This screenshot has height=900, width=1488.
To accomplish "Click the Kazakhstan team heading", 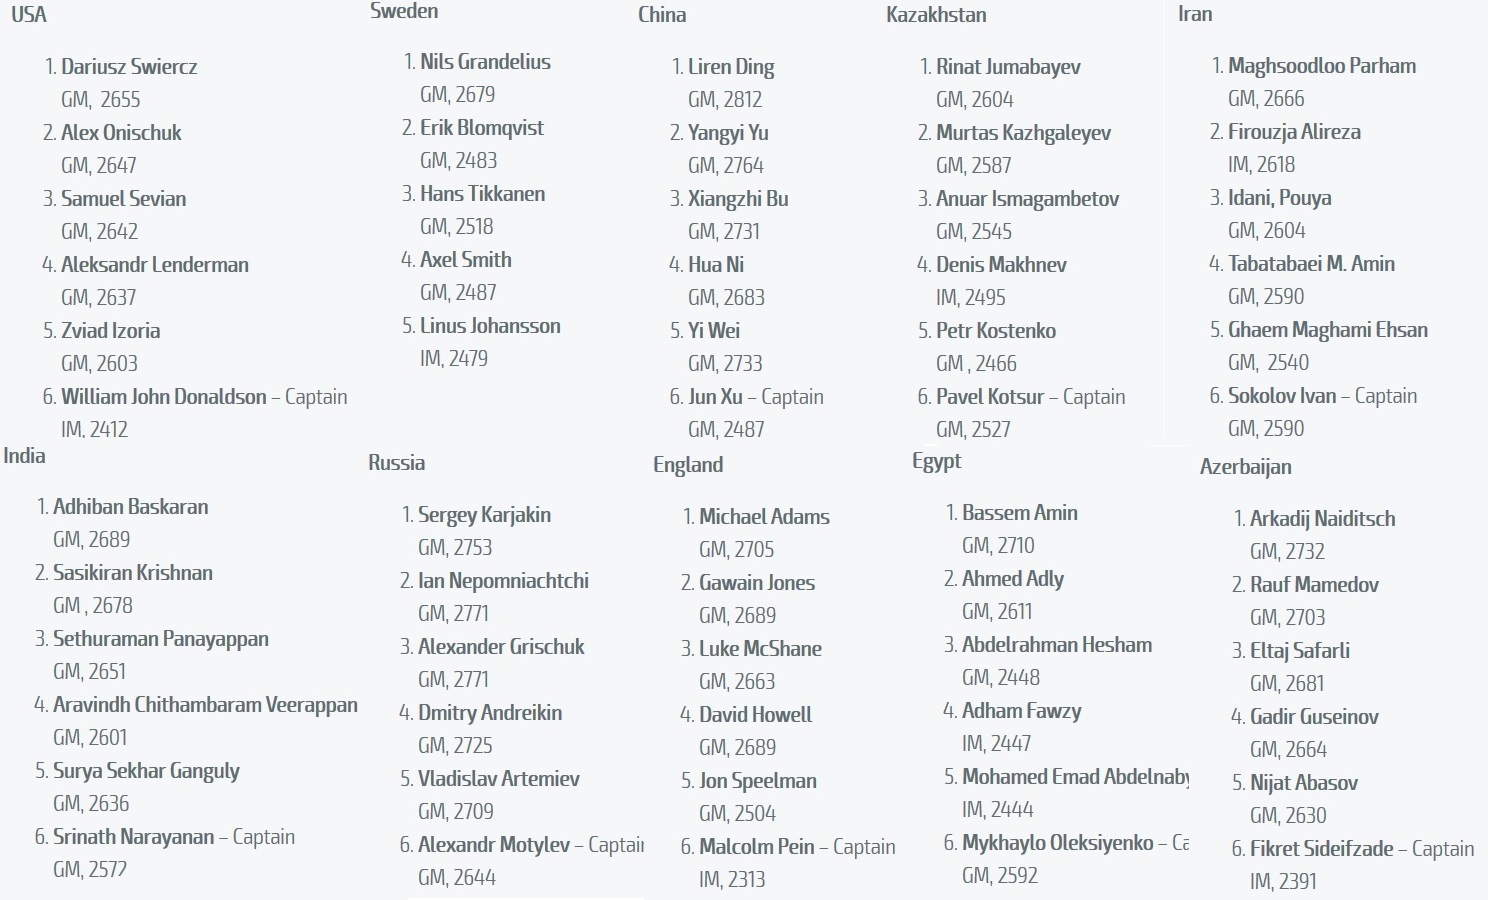I will 936,15.
